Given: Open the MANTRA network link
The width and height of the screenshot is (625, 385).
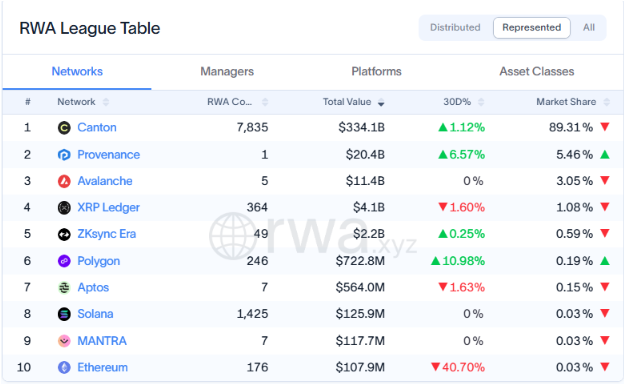Looking at the screenshot, I should (x=102, y=341).
